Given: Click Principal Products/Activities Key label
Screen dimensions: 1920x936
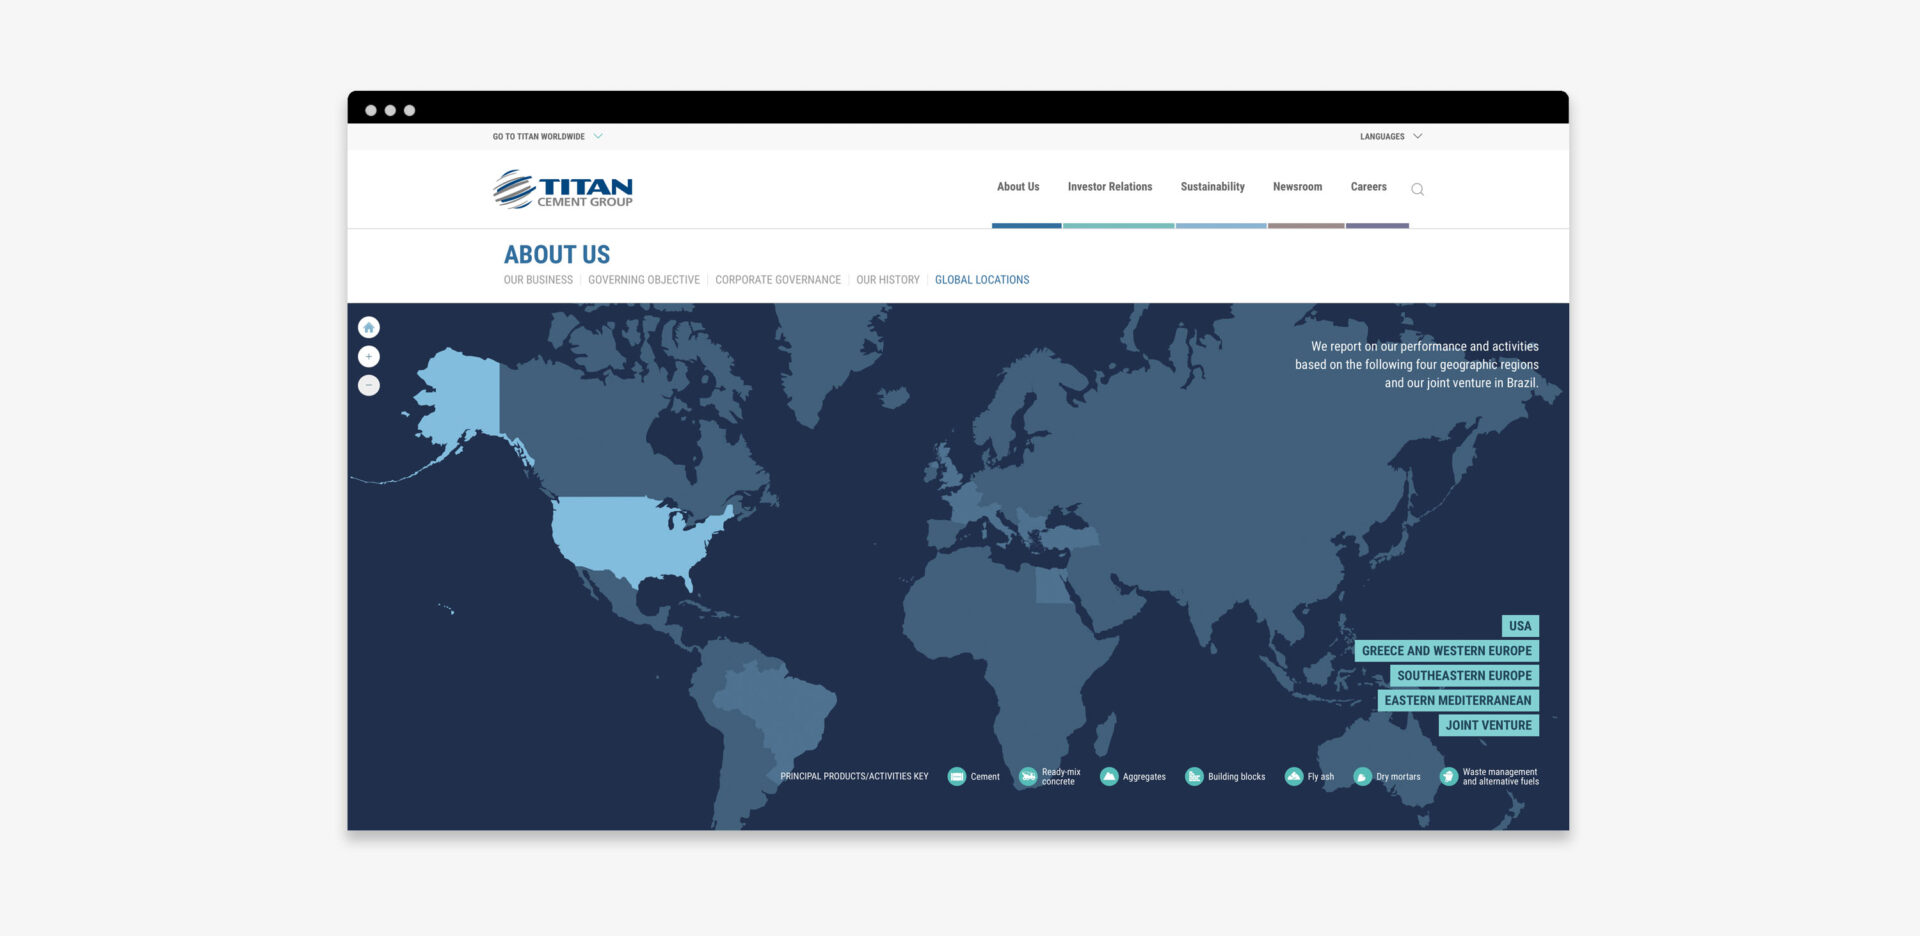Looking at the screenshot, I should [x=854, y=777].
